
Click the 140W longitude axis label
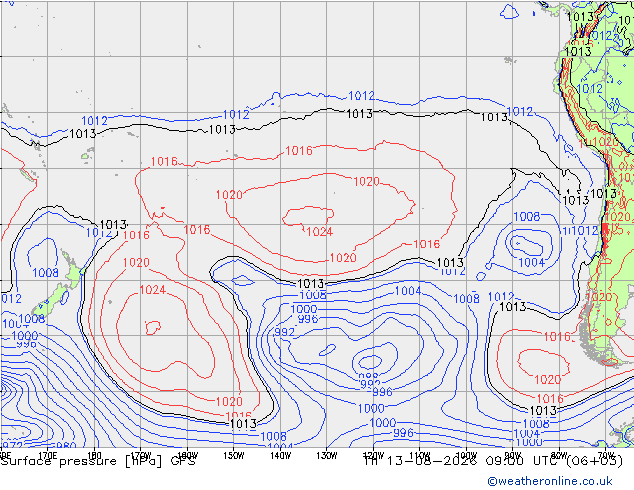pyautogui.click(x=280, y=456)
